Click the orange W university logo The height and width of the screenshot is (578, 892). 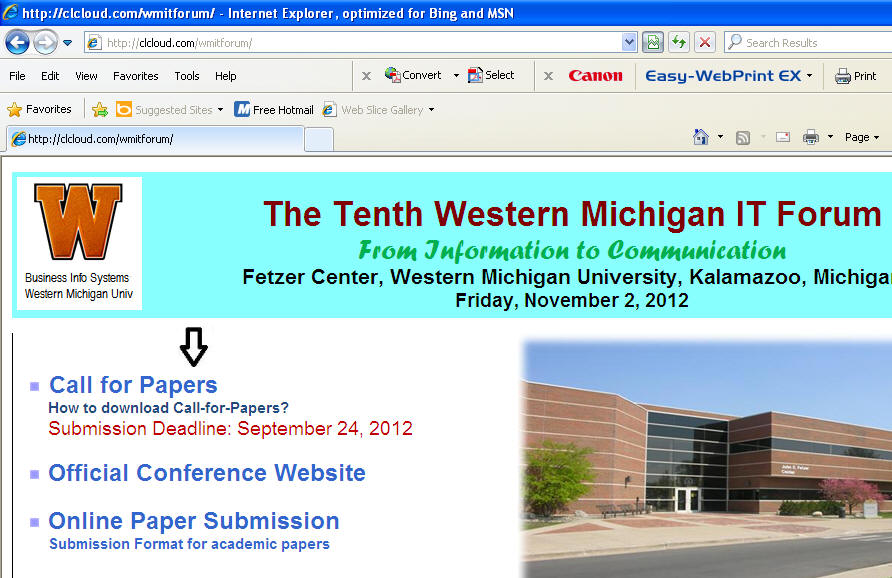click(x=79, y=221)
